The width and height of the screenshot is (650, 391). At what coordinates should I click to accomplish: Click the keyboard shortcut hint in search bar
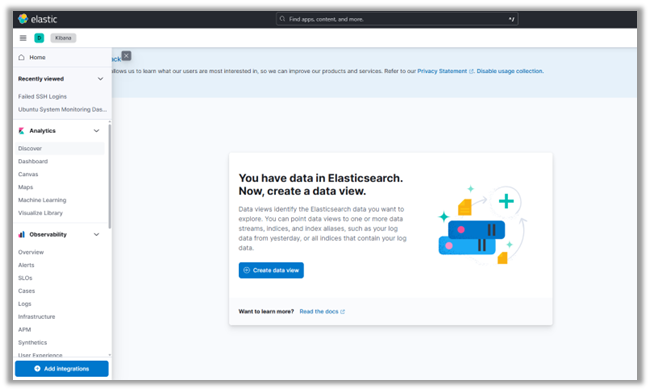coord(511,19)
